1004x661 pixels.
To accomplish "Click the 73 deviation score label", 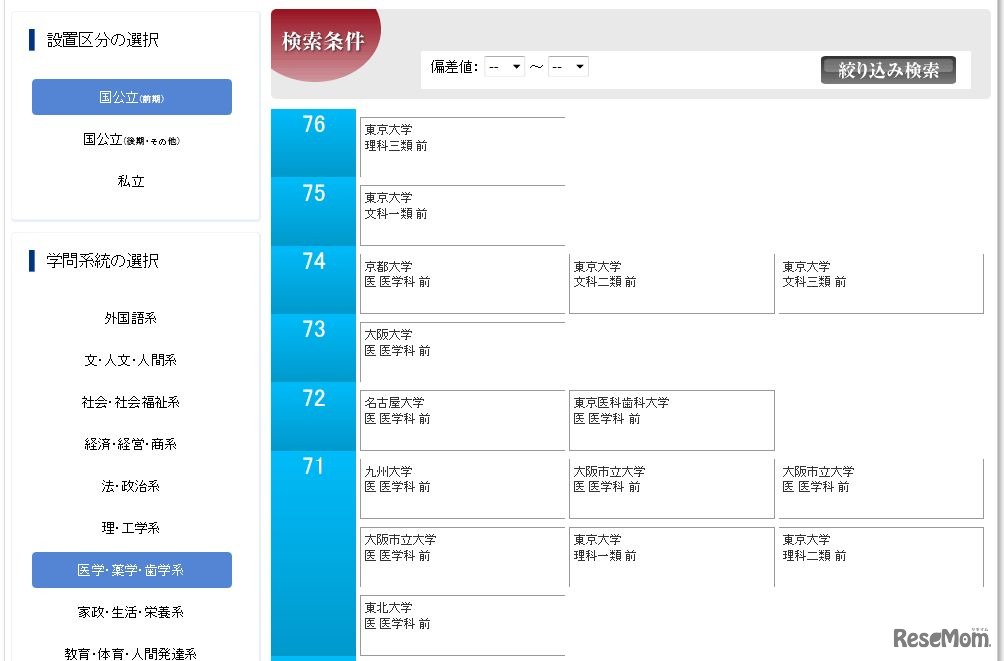I will point(314,329).
